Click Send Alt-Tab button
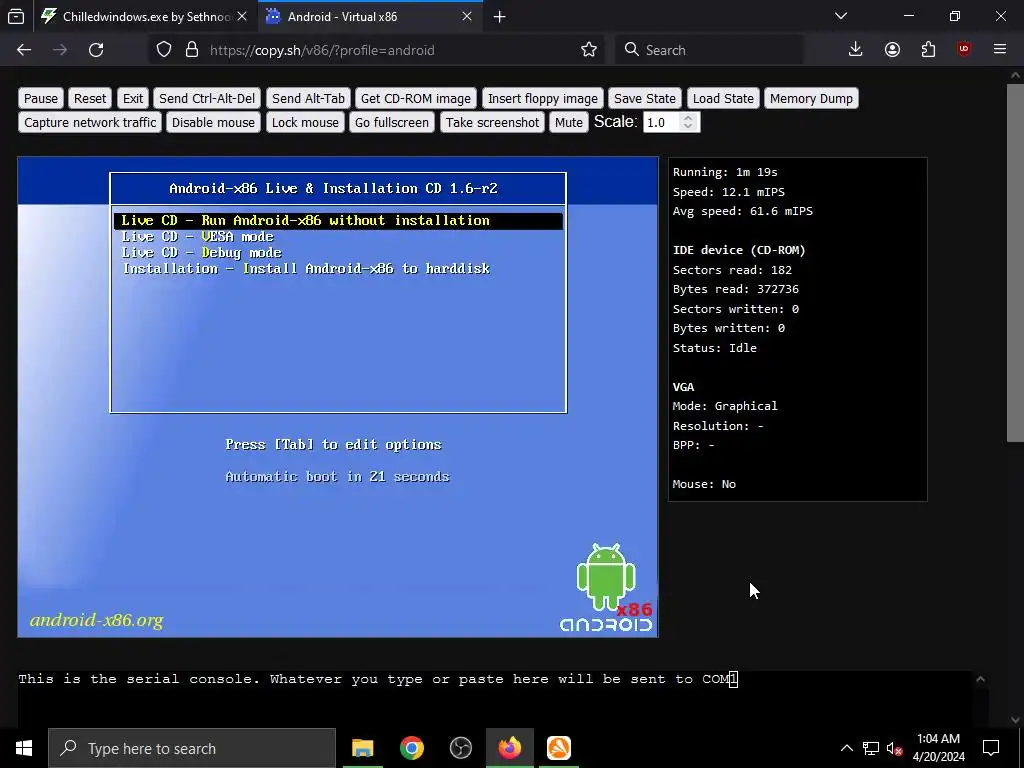Image resolution: width=1024 pixels, height=768 pixels. (308, 99)
